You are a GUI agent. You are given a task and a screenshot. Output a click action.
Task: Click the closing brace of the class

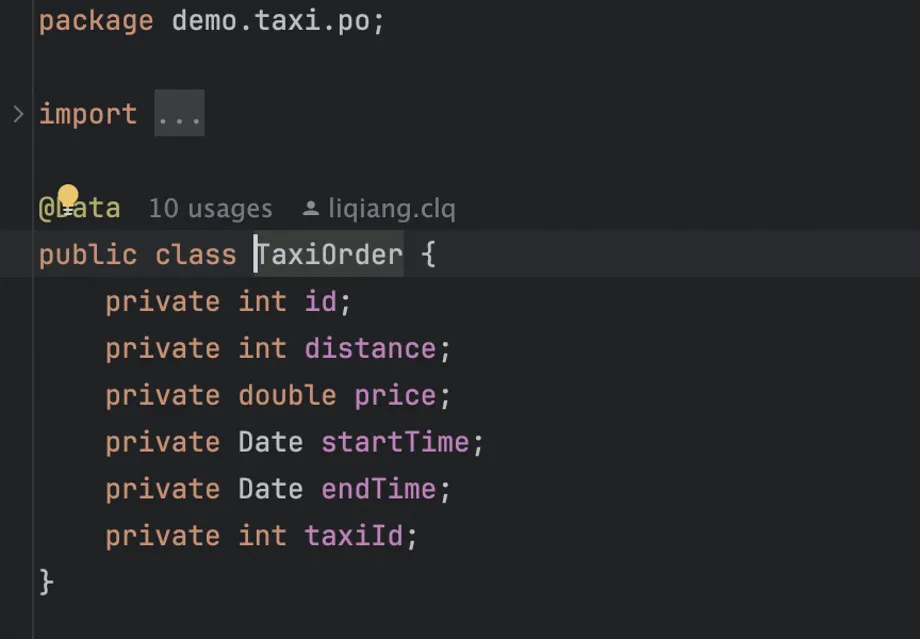point(46,583)
